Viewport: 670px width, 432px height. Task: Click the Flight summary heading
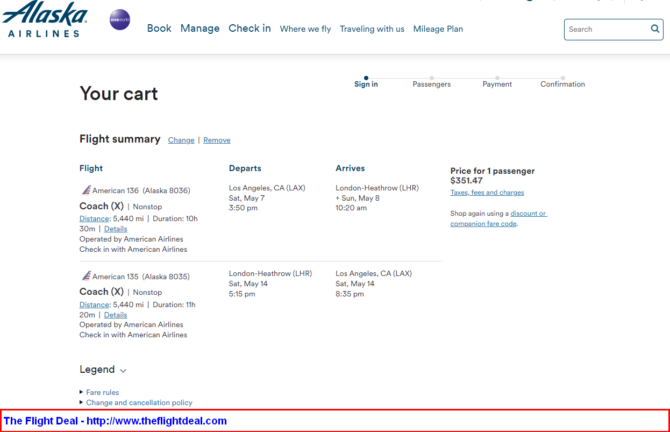click(120, 139)
